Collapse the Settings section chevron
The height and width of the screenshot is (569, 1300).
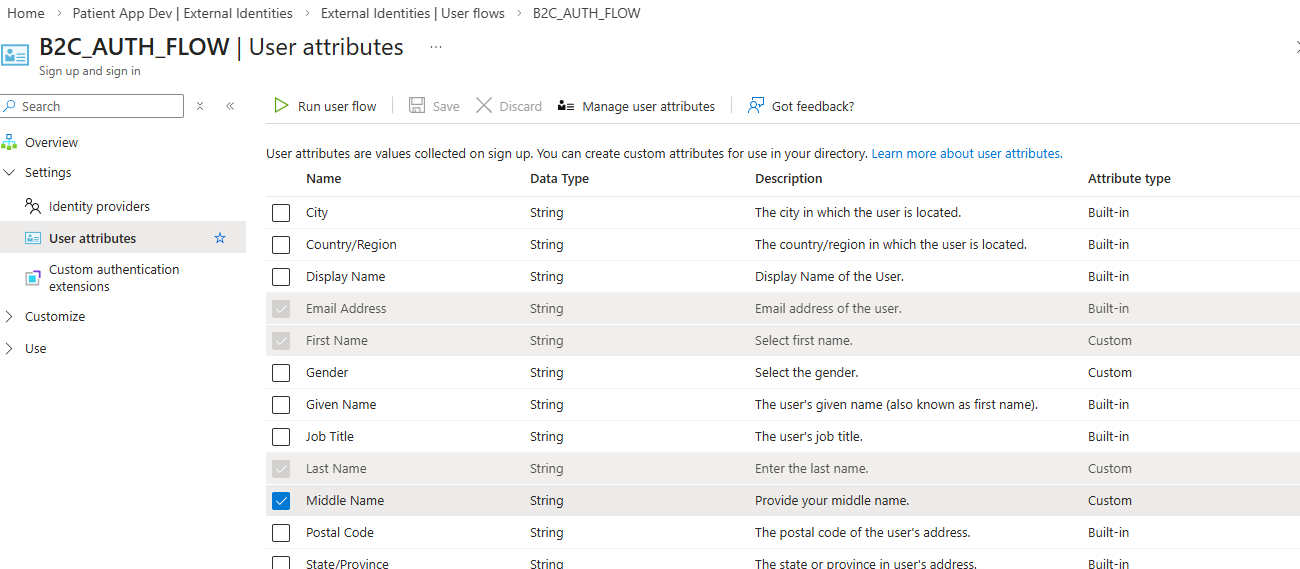10,172
